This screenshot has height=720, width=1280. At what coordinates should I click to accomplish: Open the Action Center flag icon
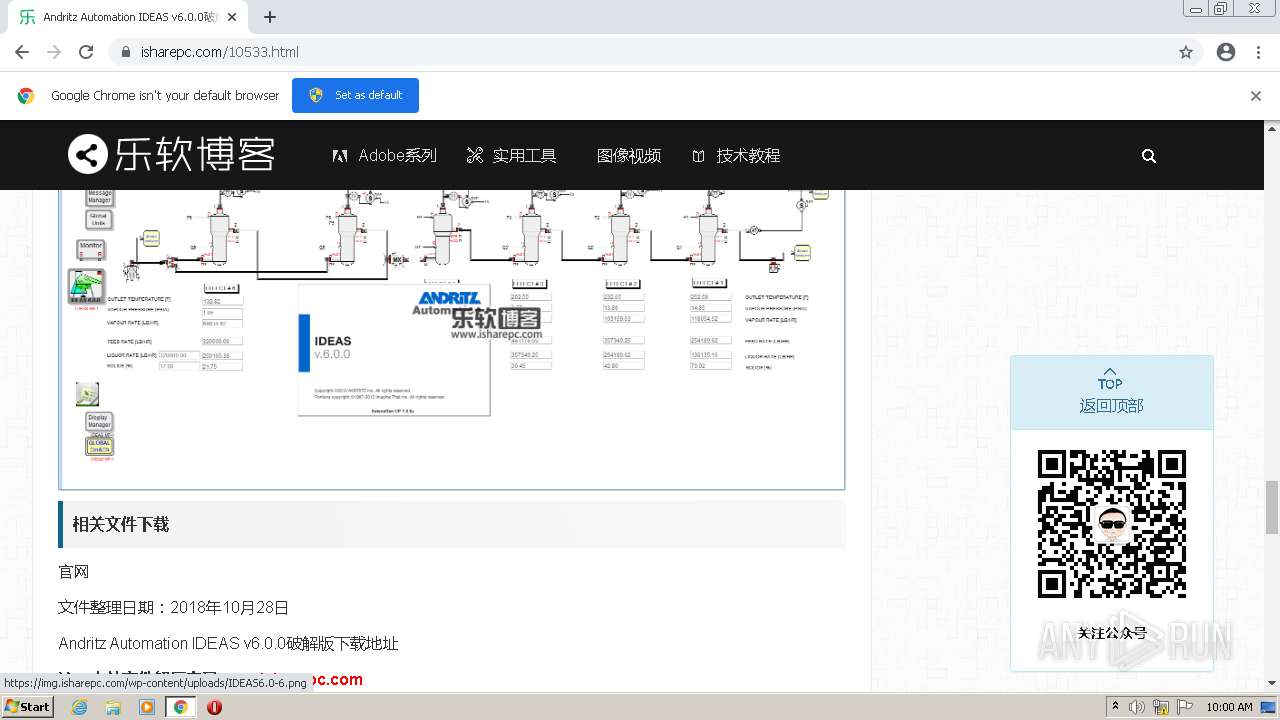(1184, 707)
